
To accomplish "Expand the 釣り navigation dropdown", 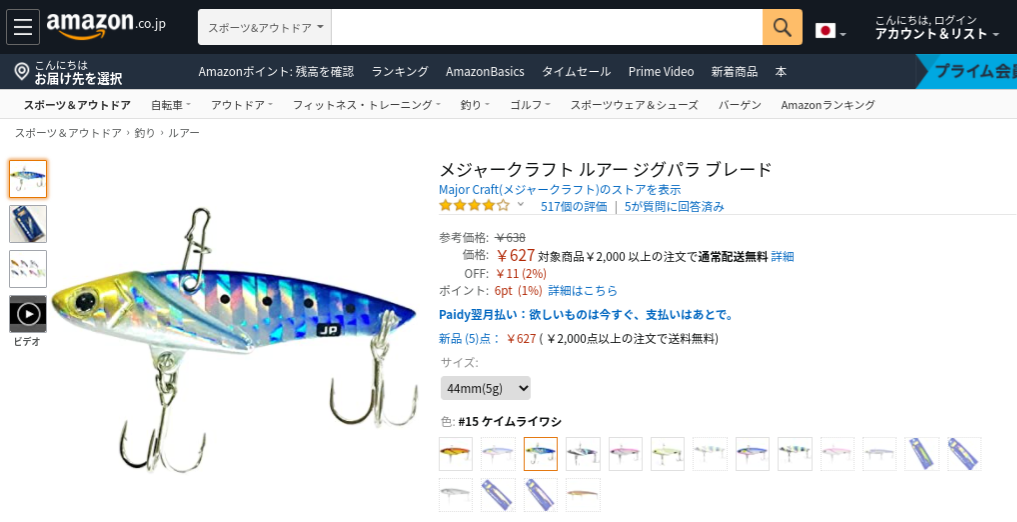I will (475, 105).
